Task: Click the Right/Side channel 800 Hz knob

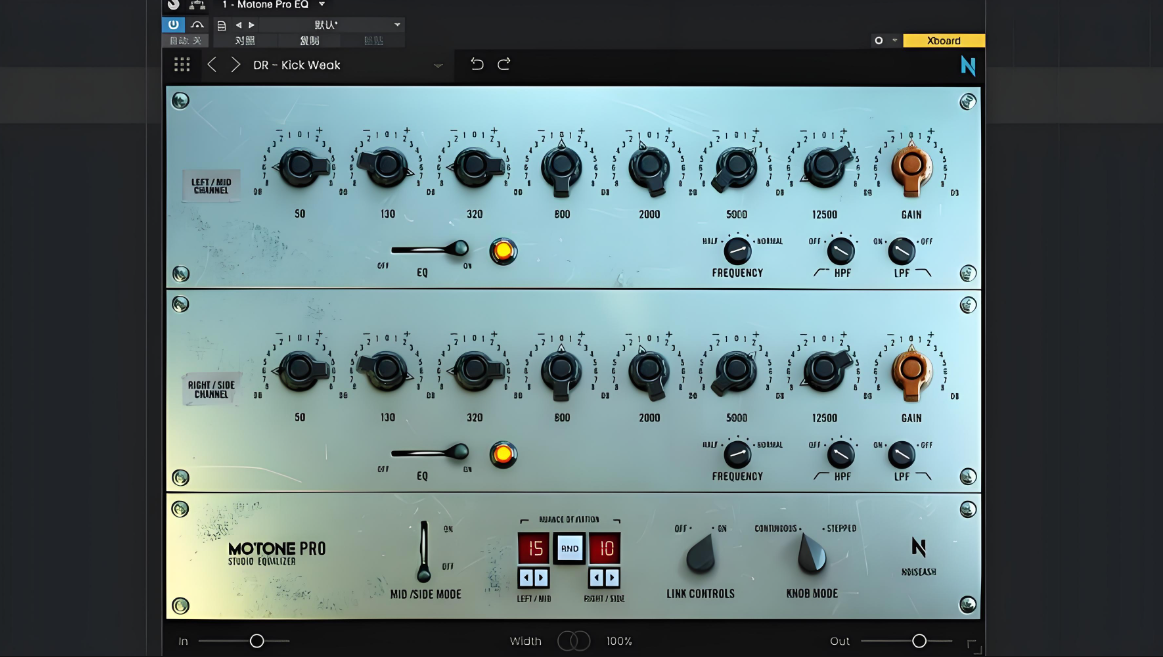Action: click(x=561, y=371)
